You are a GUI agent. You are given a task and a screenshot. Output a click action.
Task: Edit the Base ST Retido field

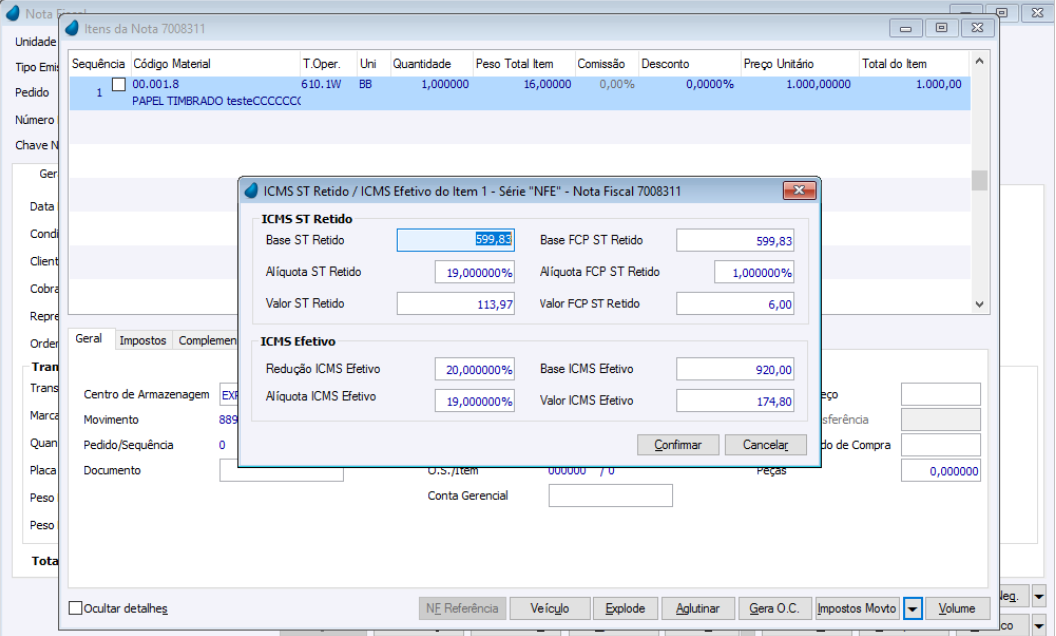point(456,240)
